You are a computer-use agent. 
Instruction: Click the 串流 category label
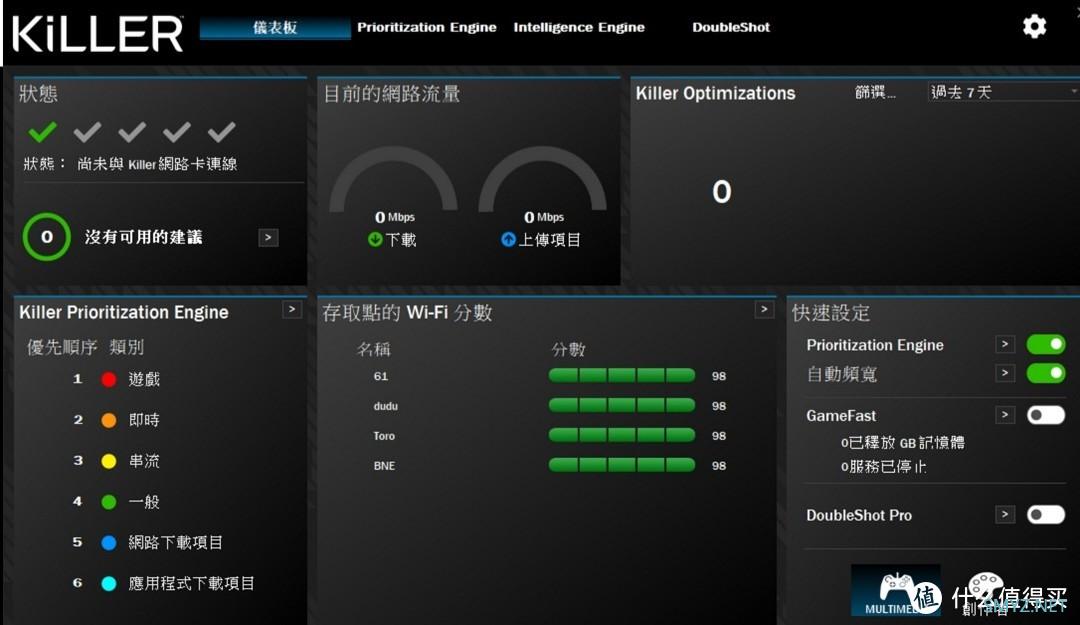144,461
